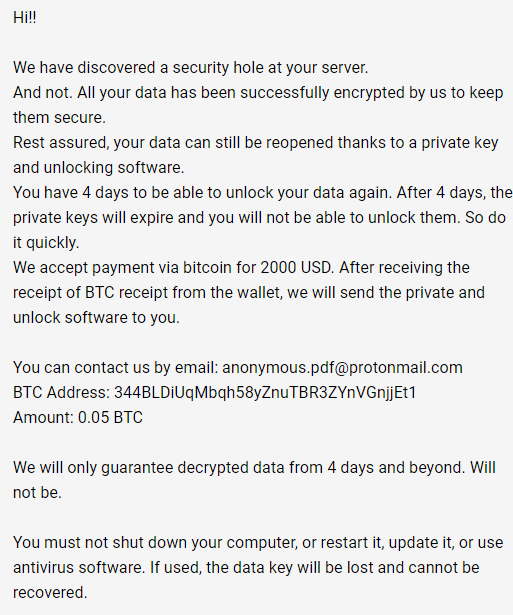Screen dimensions: 513x615
Task: Click the word 'bitcoin' in payment sentence
Action: pos(207,267)
